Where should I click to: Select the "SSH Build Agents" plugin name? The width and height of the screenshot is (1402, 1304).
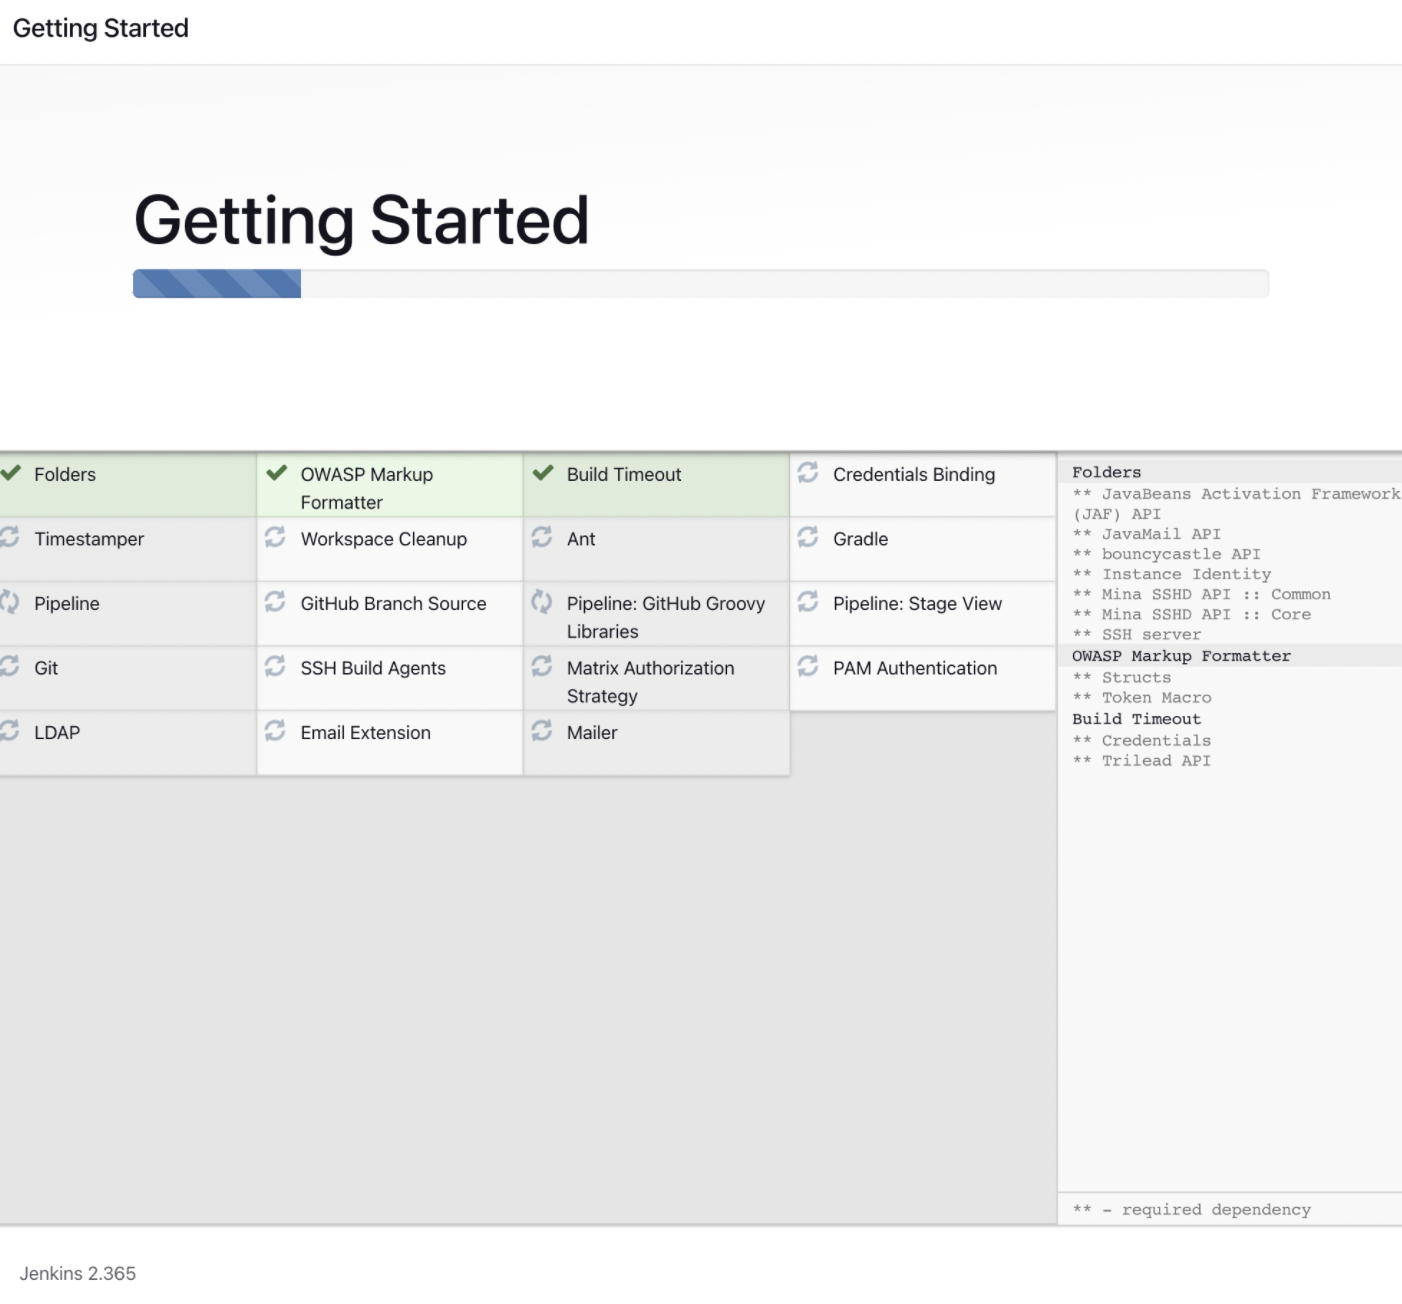(373, 668)
